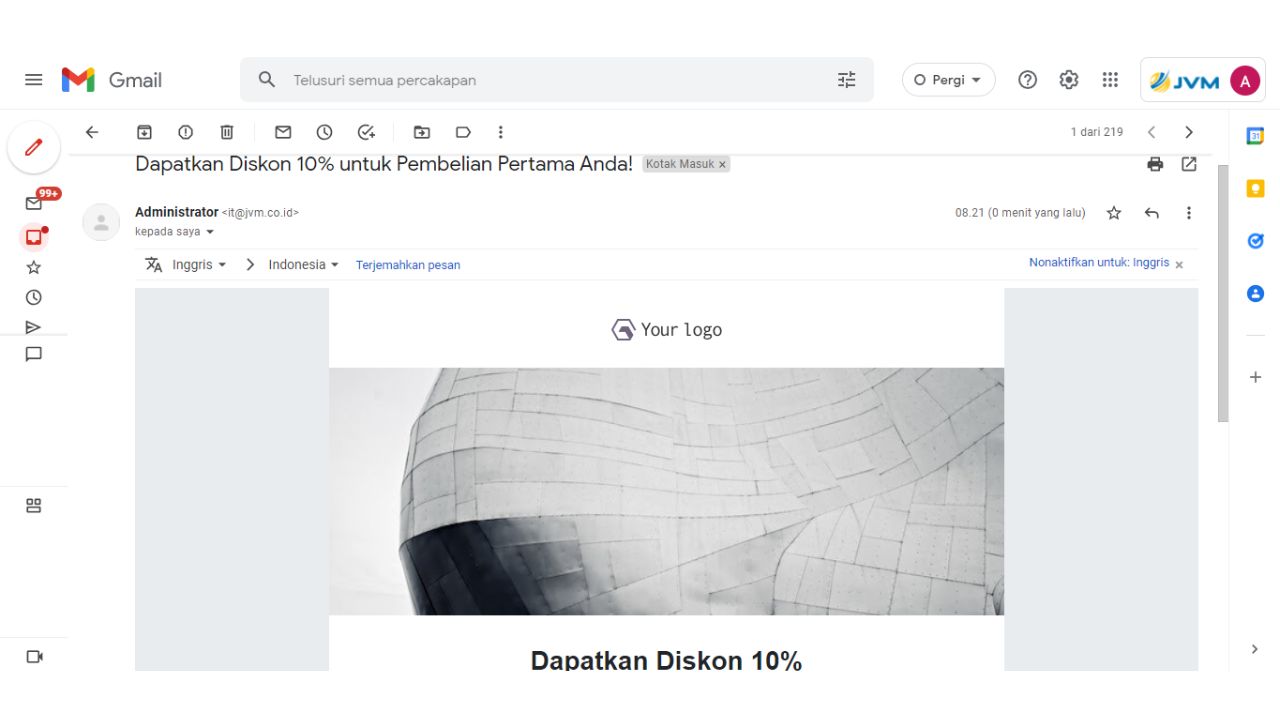Click the sender avatar picture

point(101,222)
